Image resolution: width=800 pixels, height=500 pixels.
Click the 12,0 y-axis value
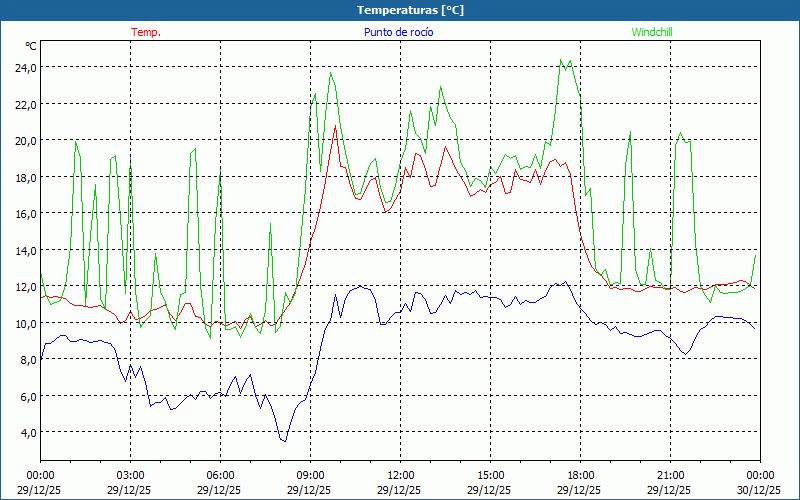point(25,286)
